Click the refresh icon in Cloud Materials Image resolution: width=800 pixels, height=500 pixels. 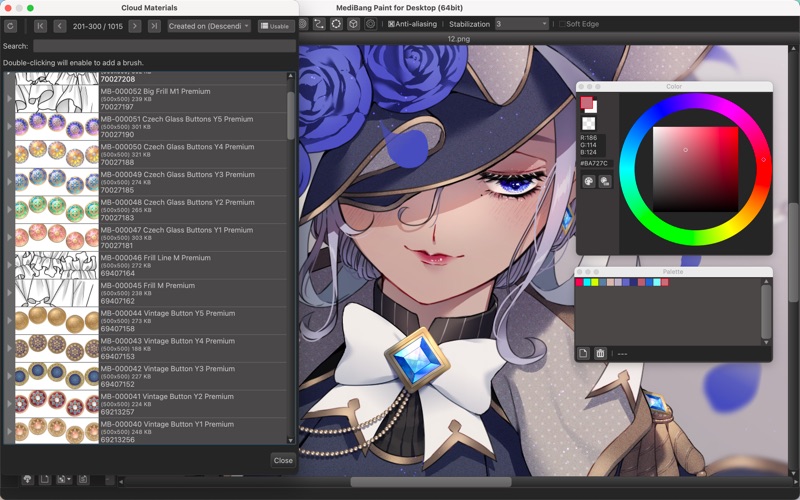(x=10, y=26)
